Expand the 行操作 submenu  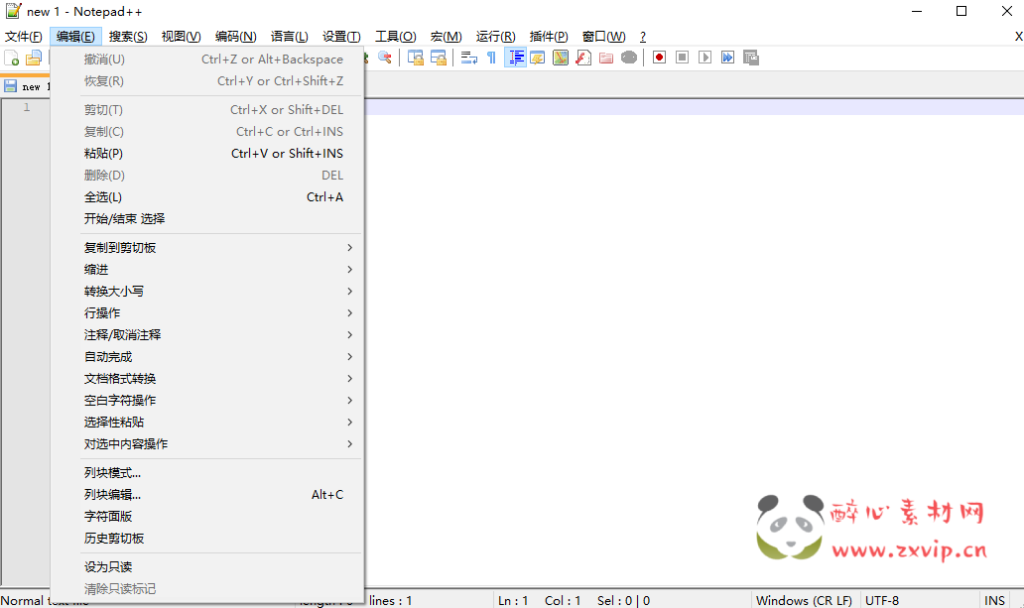(x=99, y=312)
